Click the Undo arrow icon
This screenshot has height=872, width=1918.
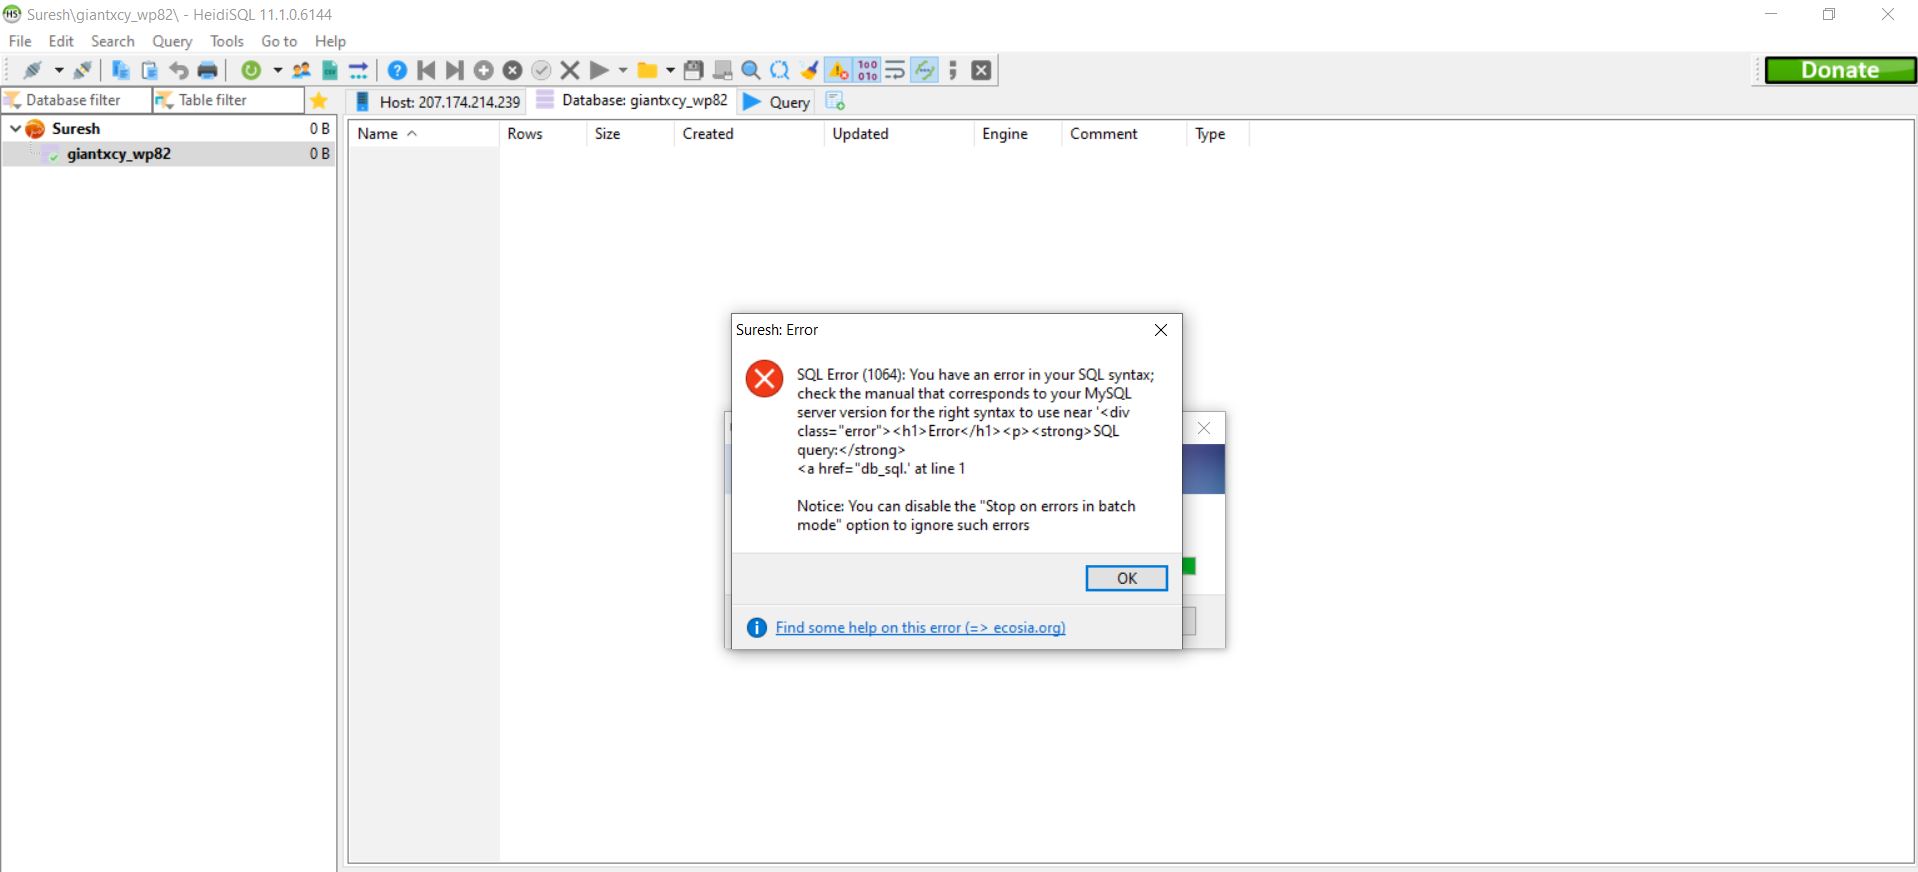[178, 70]
